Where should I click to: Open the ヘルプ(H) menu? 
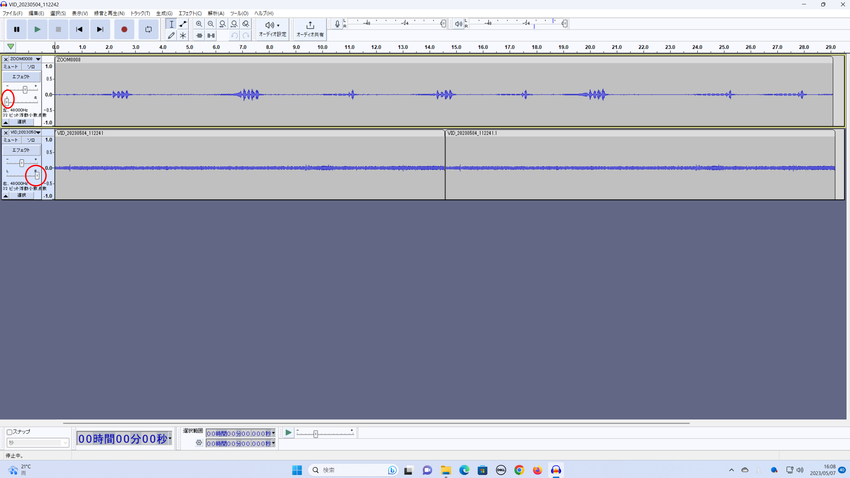click(x=264, y=13)
